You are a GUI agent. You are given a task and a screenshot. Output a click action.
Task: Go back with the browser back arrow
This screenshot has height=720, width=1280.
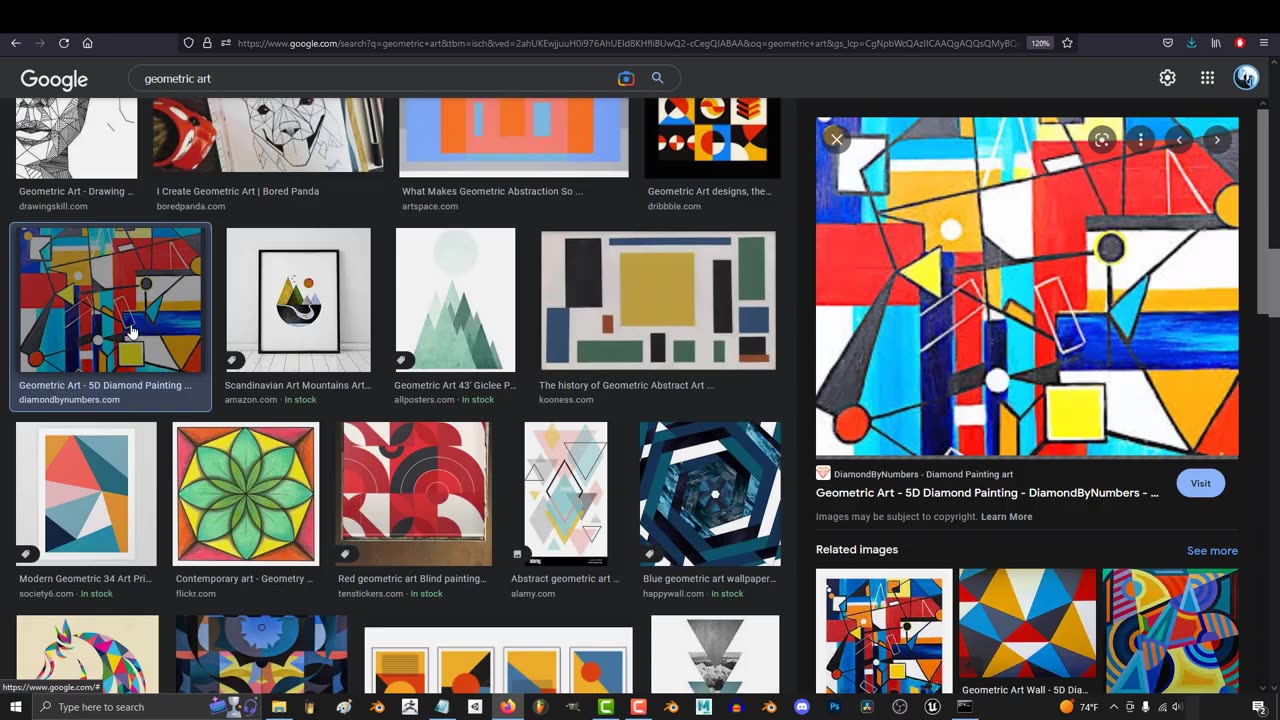coord(16,43)
